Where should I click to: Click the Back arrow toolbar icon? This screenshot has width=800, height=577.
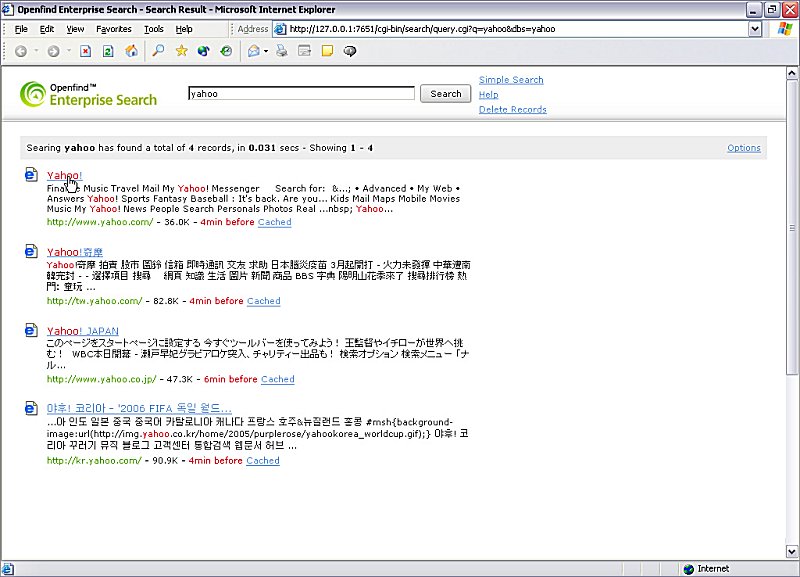point(21,51)
